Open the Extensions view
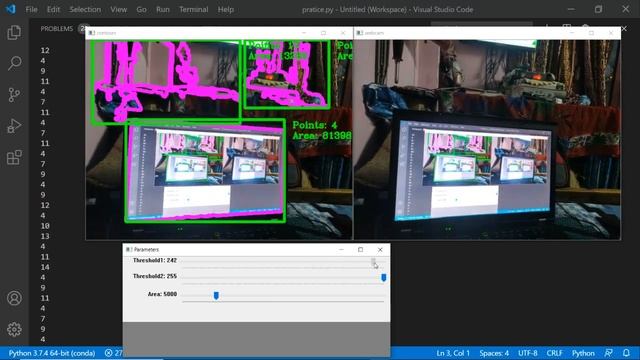640x360 pixels. [14, 157]
